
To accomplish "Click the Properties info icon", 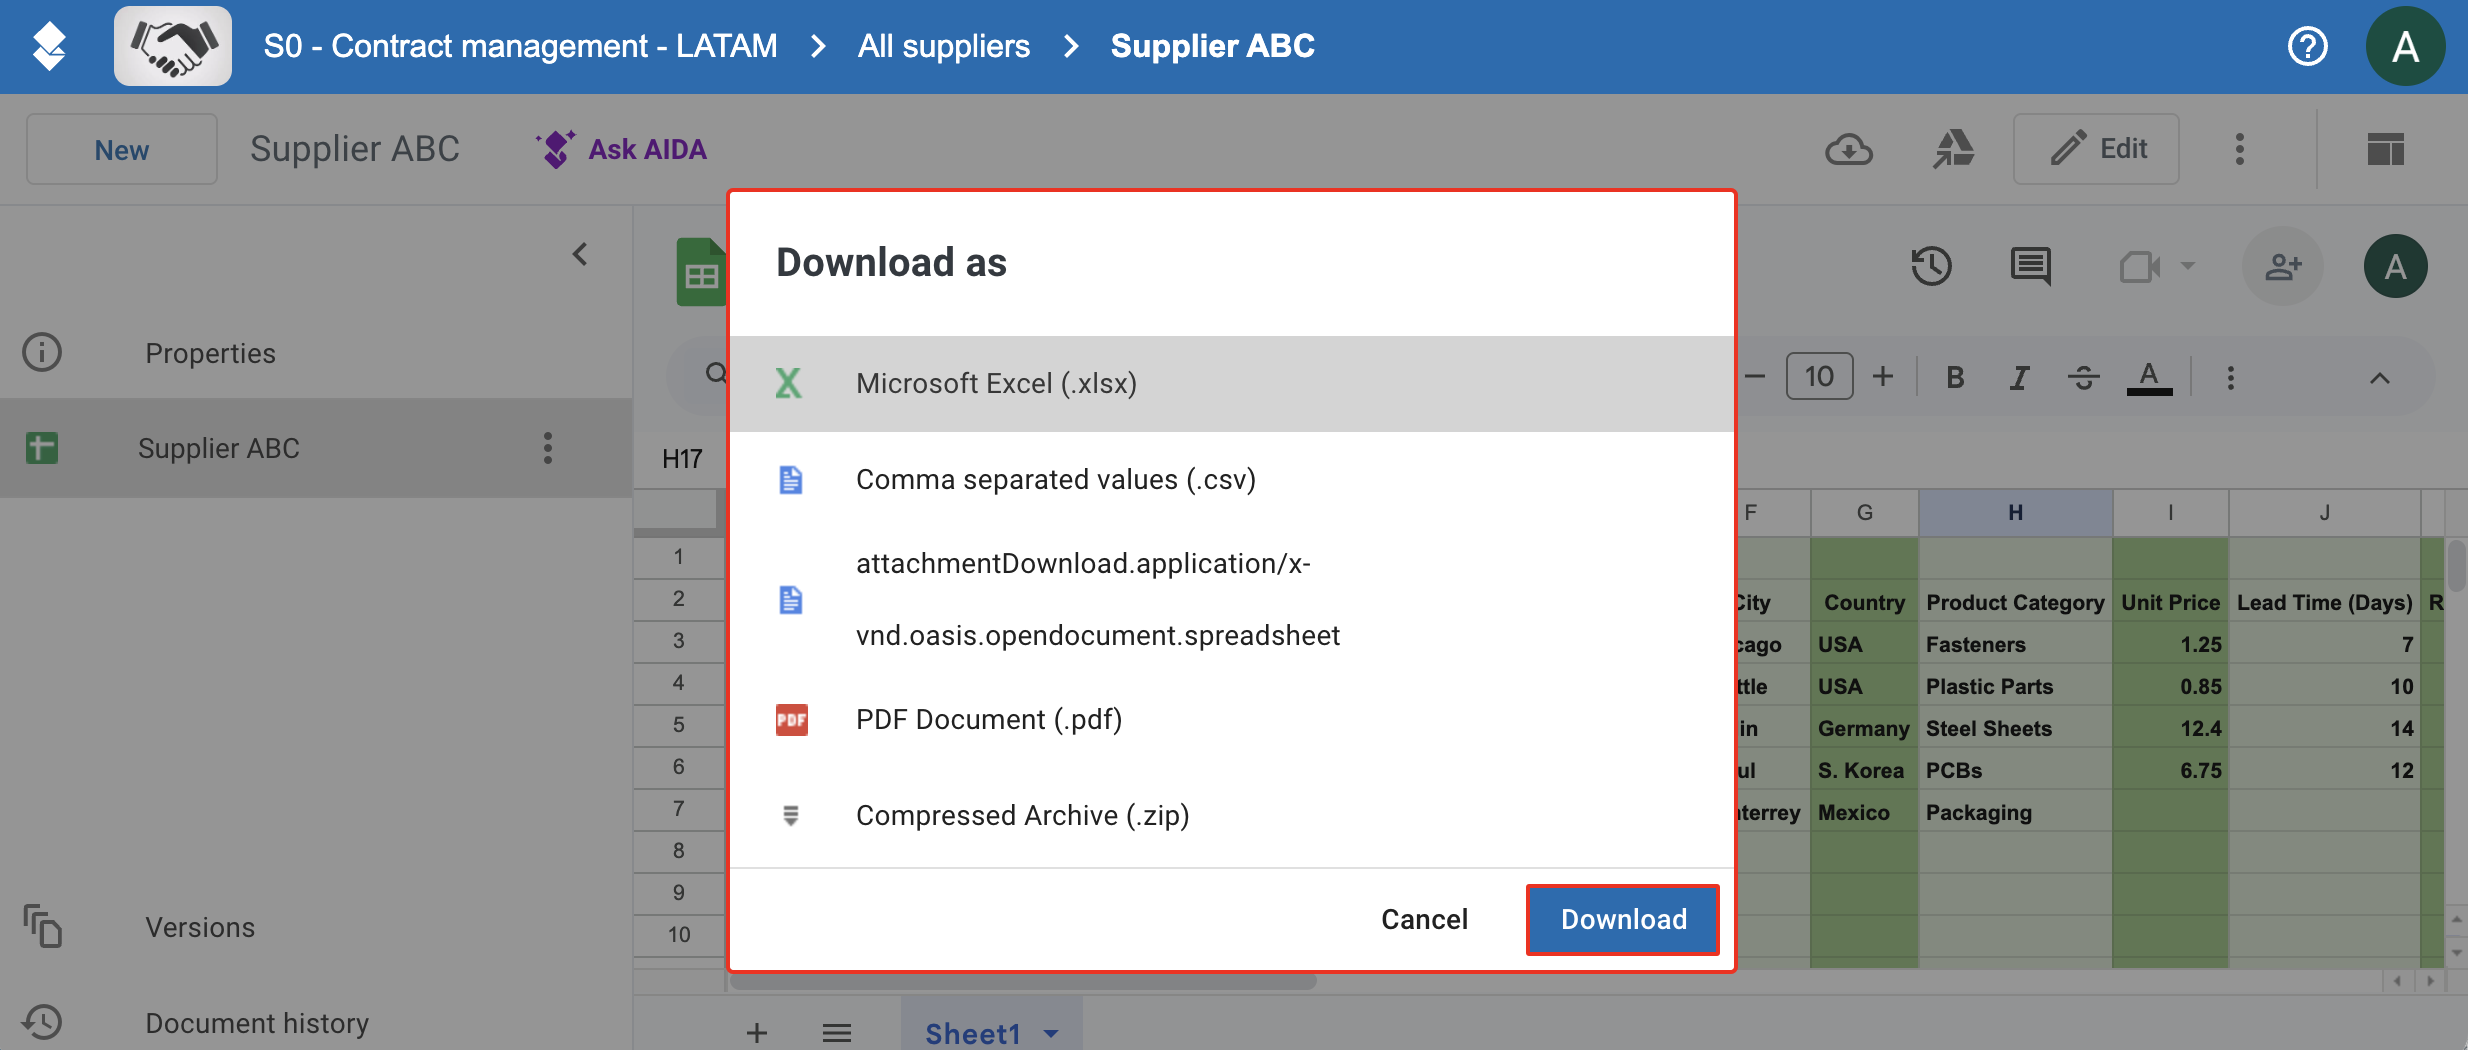I will pos(42,352).
